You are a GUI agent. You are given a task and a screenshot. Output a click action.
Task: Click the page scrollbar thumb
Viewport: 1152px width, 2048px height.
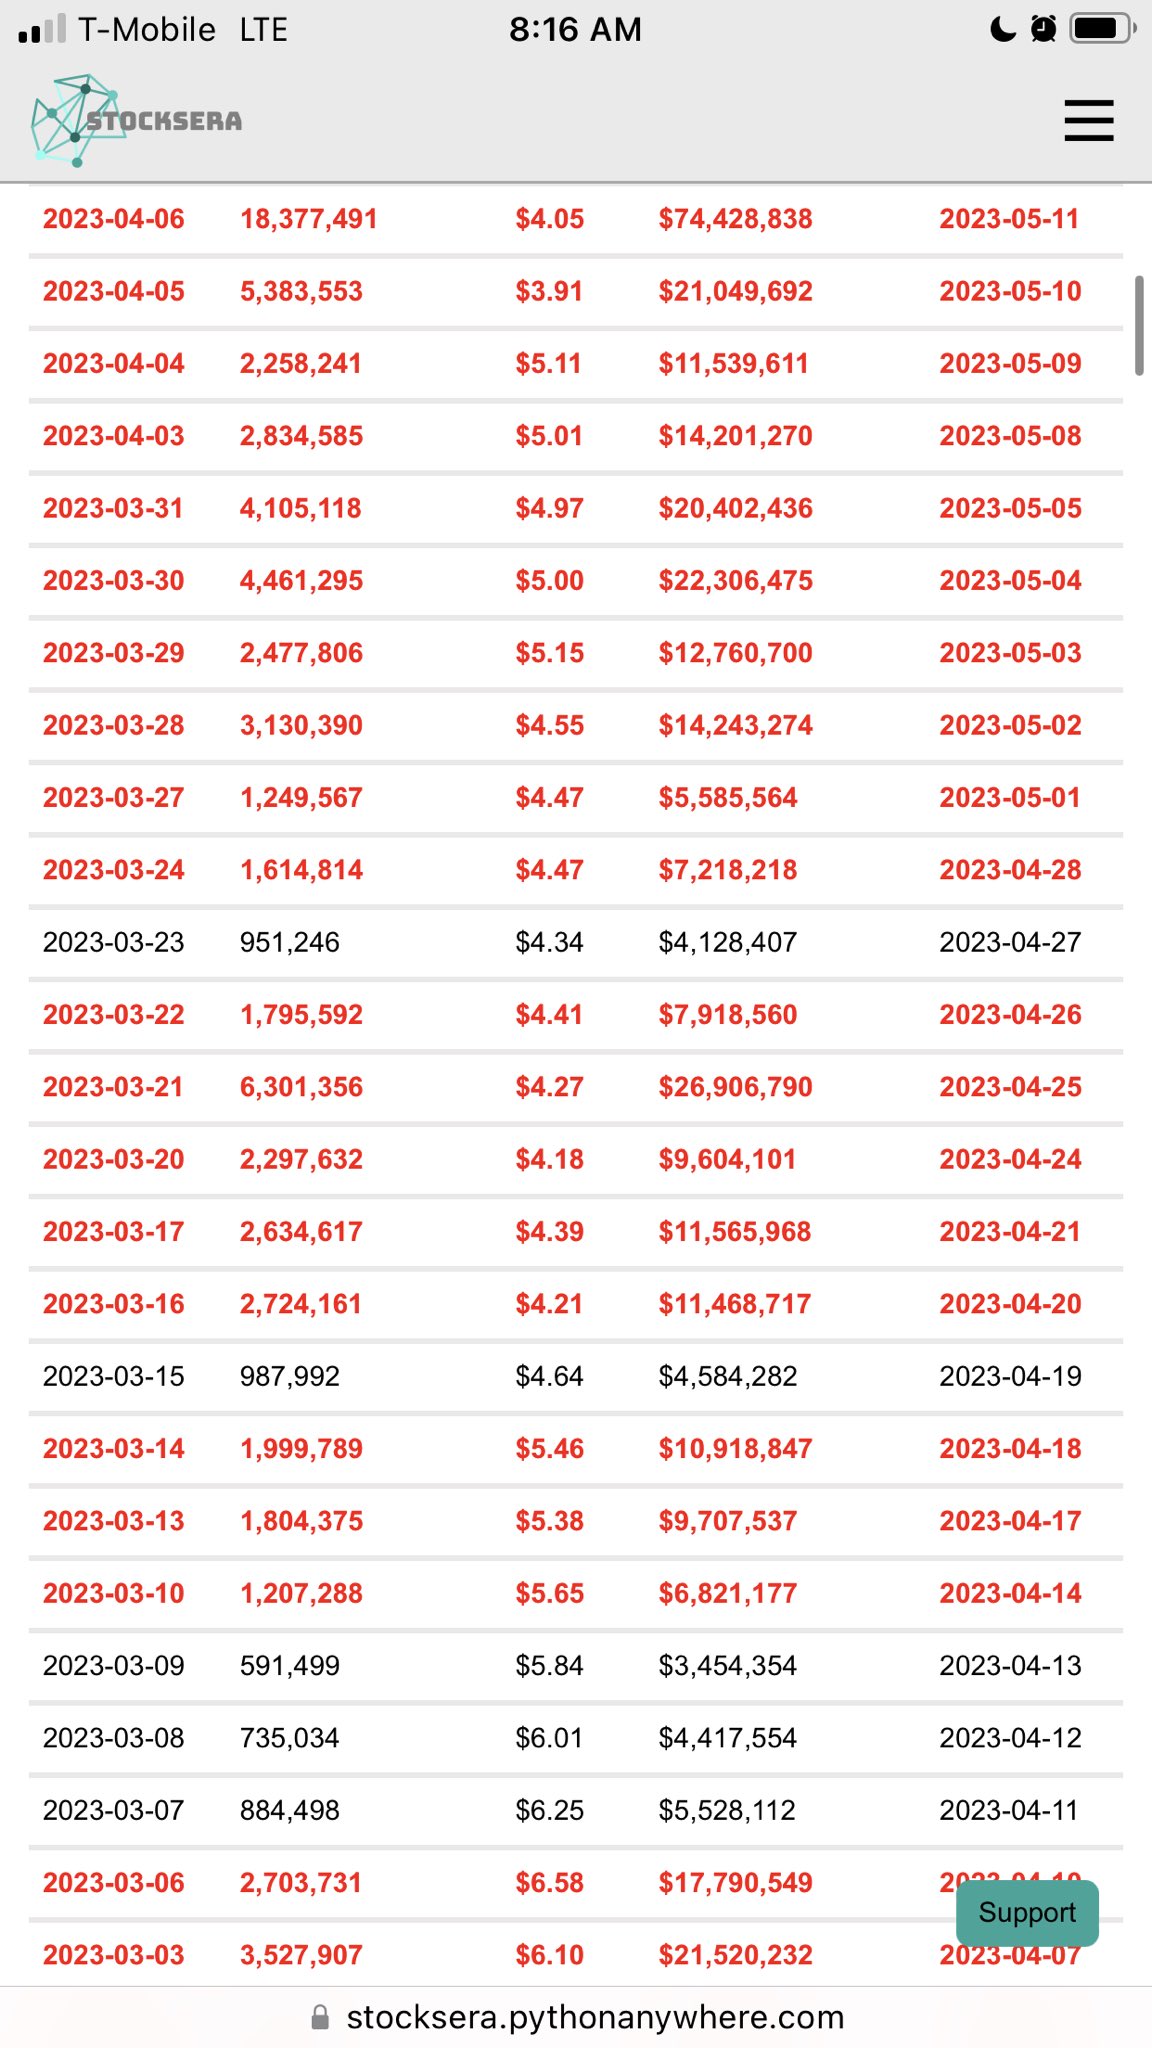(x=1138, y=326)
